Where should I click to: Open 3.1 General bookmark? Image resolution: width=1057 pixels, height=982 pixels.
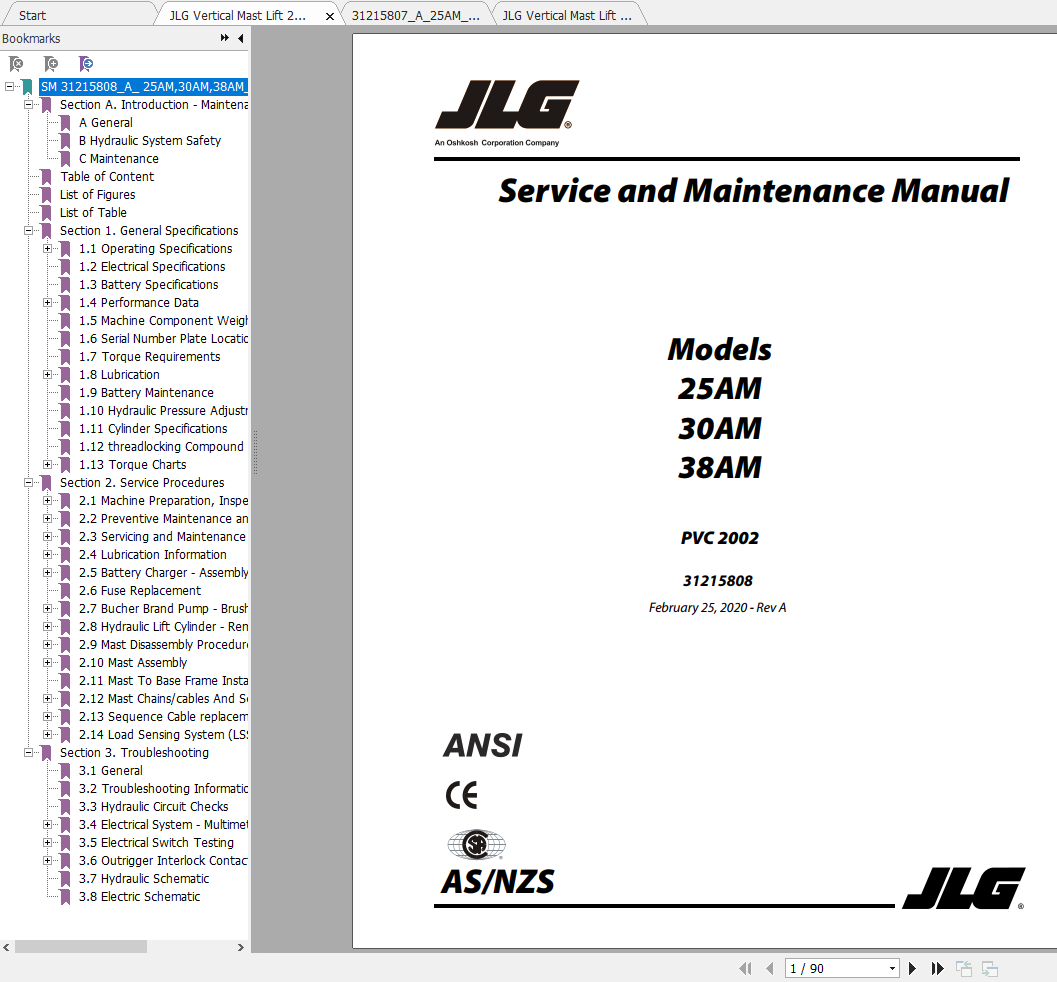(111, 770)
